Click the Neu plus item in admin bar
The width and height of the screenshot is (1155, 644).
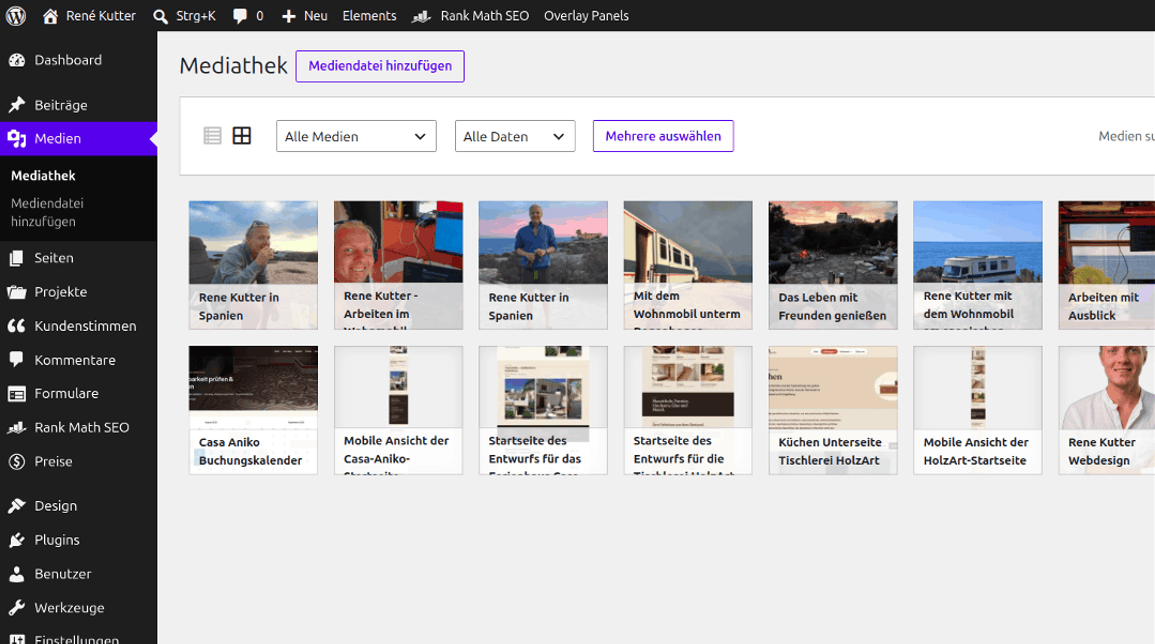[304, 15]
